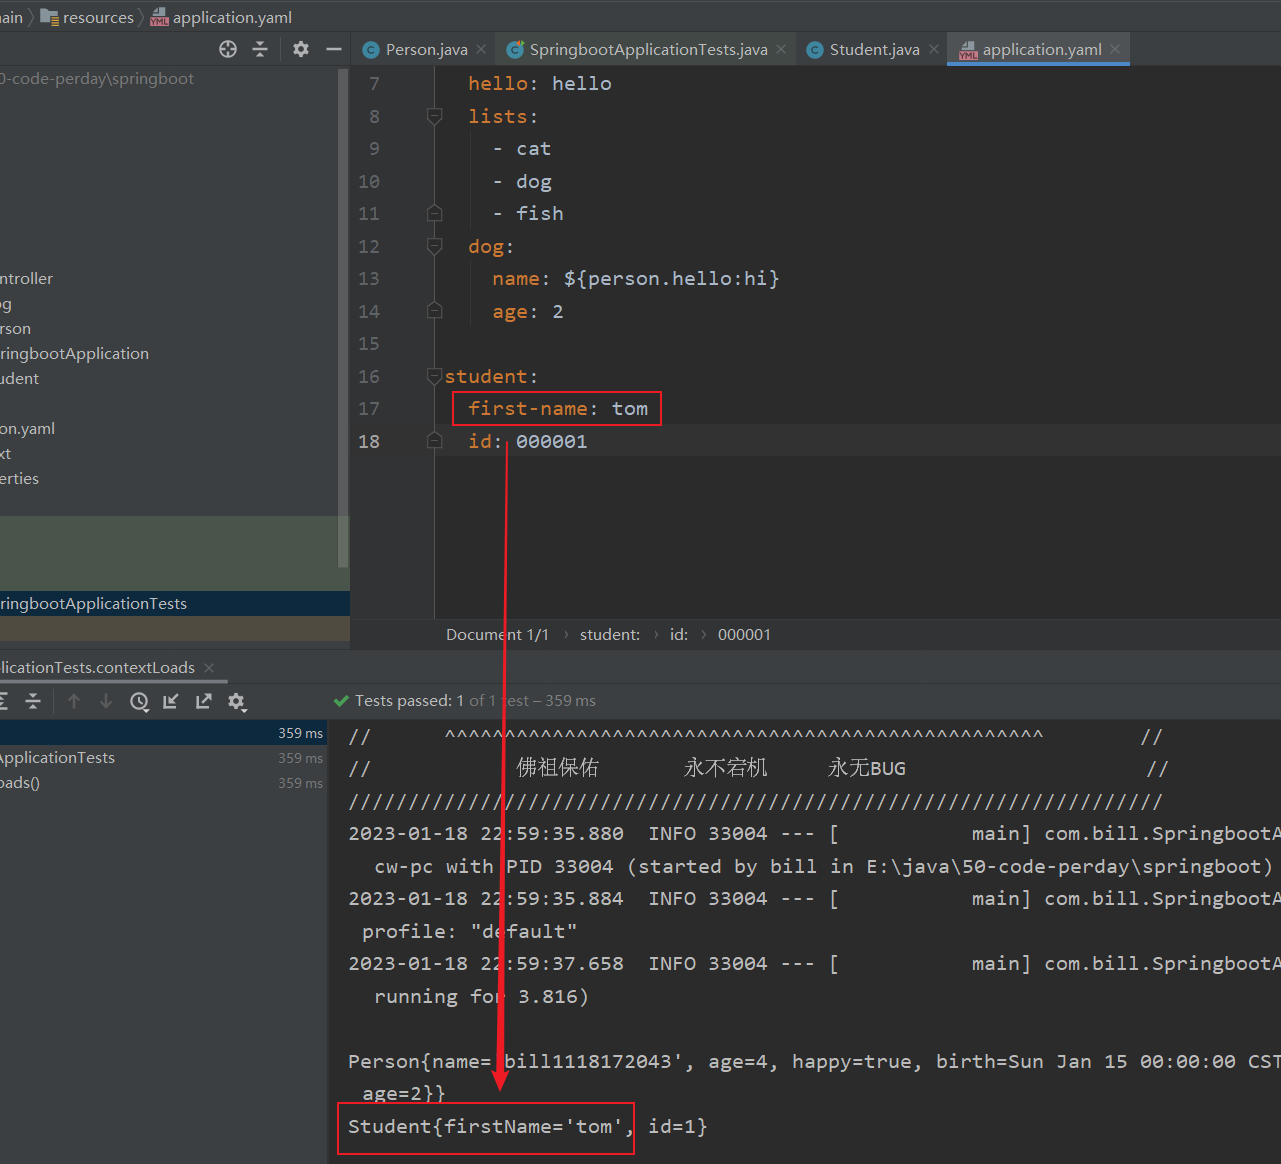Open the SpringbootApplicationTests.java tab
Image resolution: width=1281 pixels, height=1164 pixels.
pyautogui.click(x=648, y=50)
